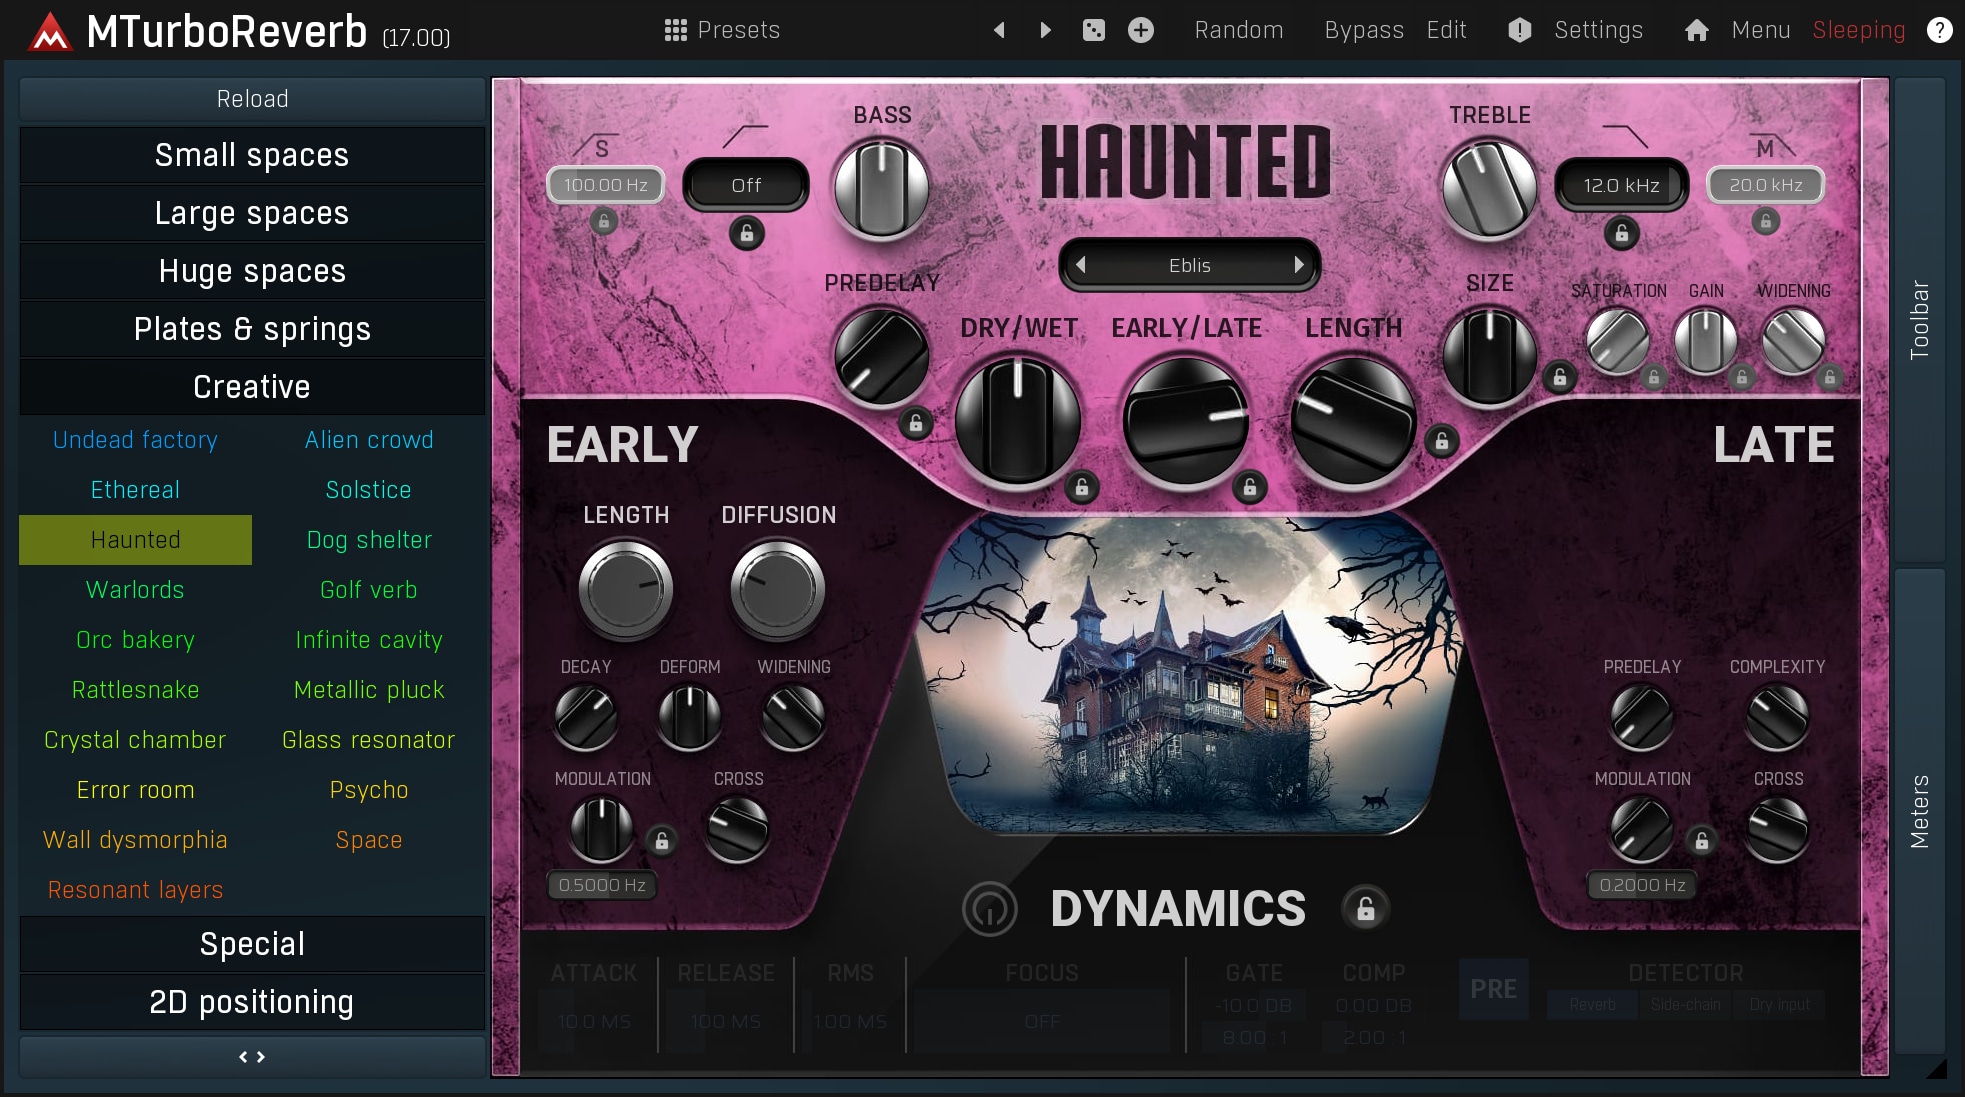The height and width of the screenshot is (1097, 1965).
Task: Toggle the Dynamics lock icon
Action: pyautogui.click(x=1365, y=908)
